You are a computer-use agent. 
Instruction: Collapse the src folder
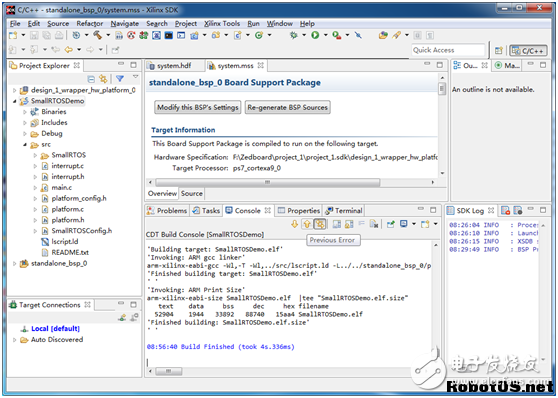coord(25,145)
